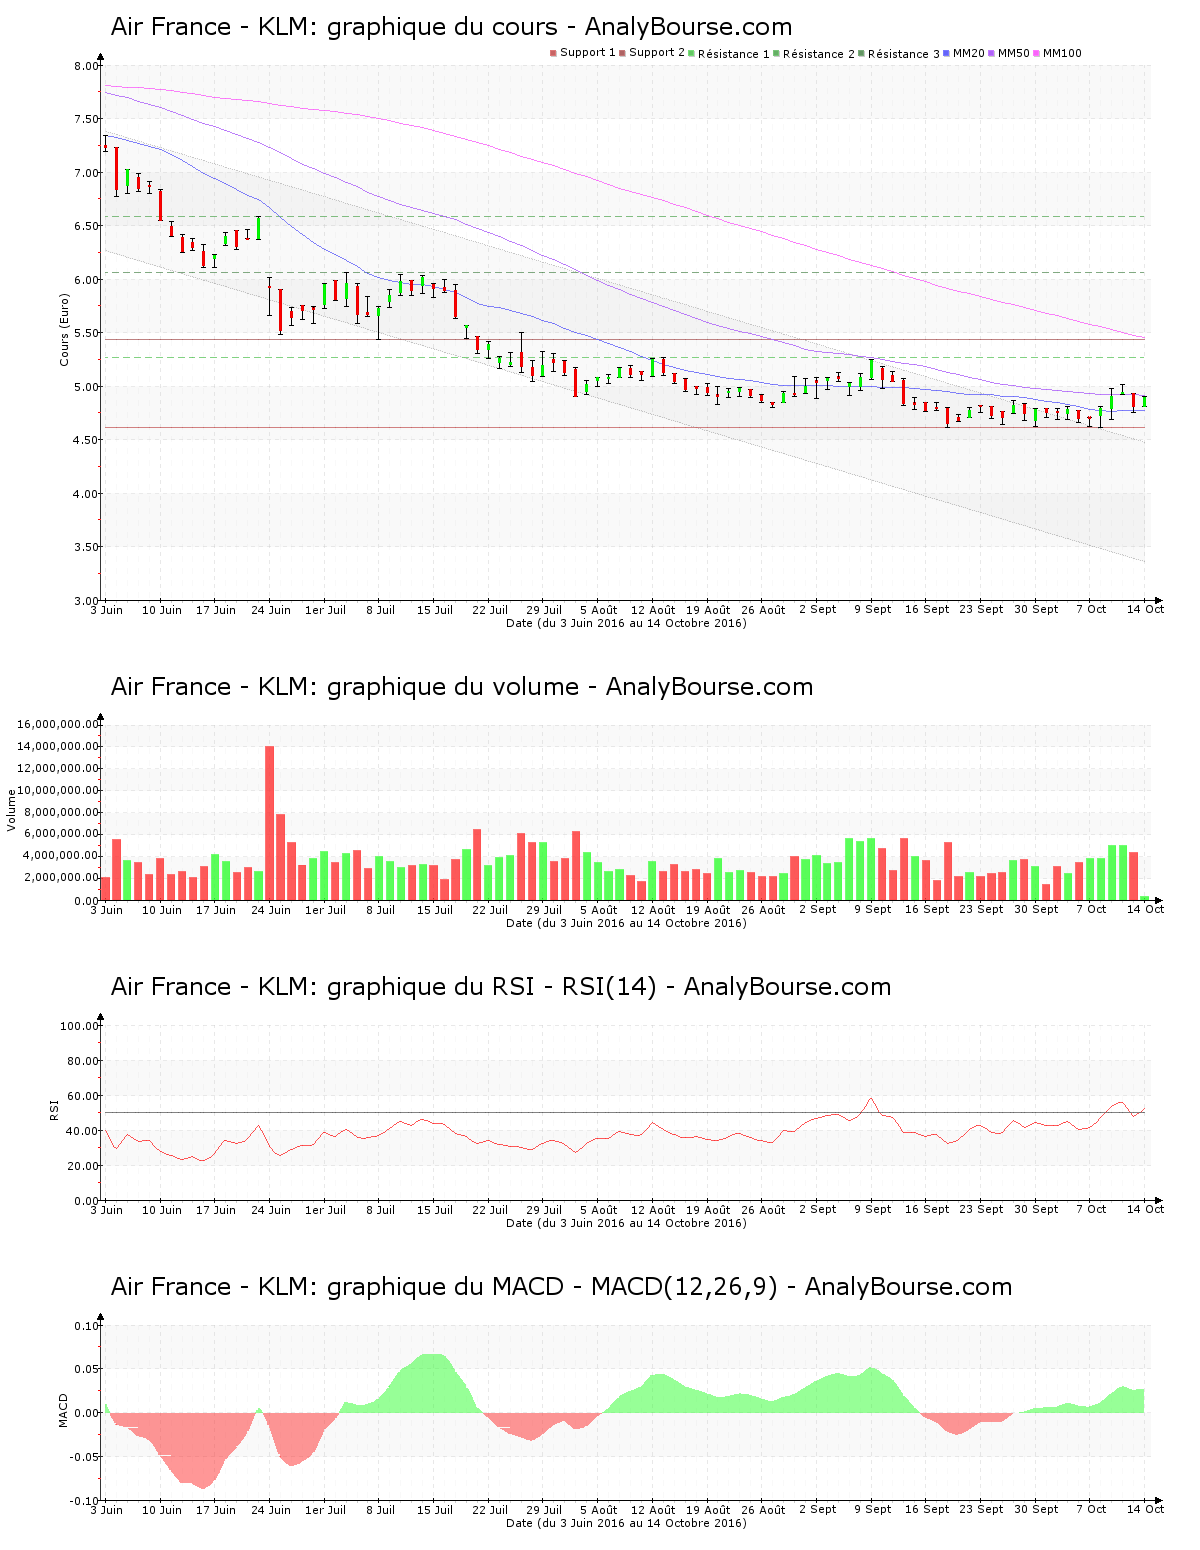Click '1er Juil' date under volume chart
1200x1550 pixels.
(325, 910)
